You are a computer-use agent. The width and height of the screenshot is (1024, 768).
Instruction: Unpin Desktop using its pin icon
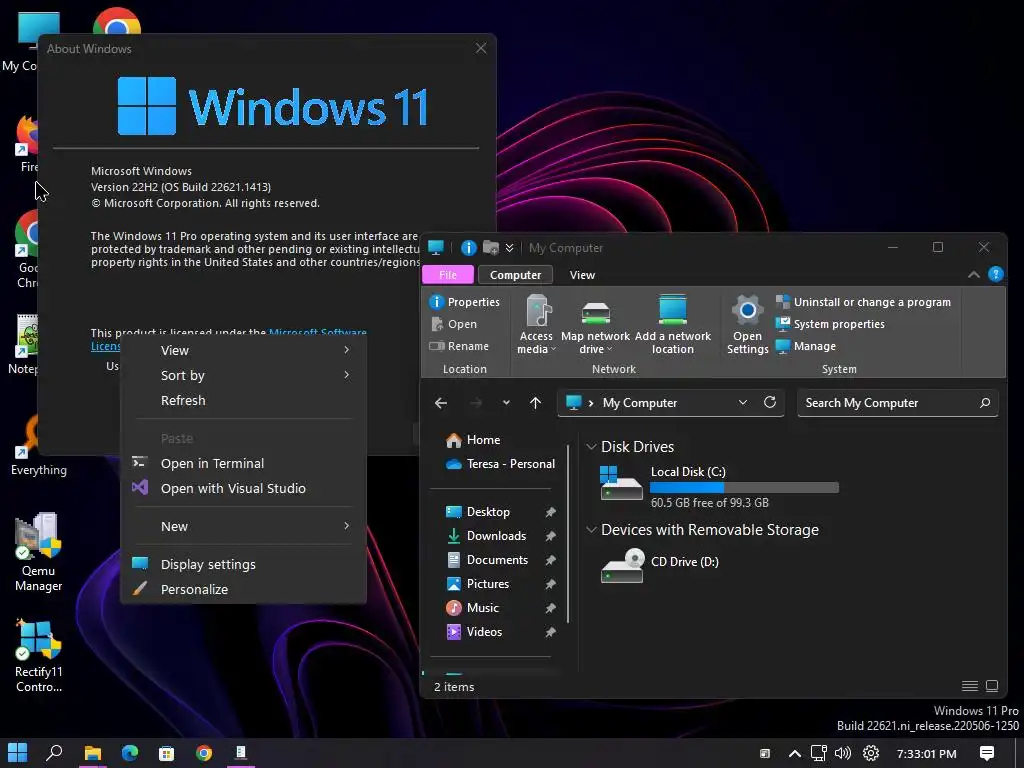pos(551,512)
